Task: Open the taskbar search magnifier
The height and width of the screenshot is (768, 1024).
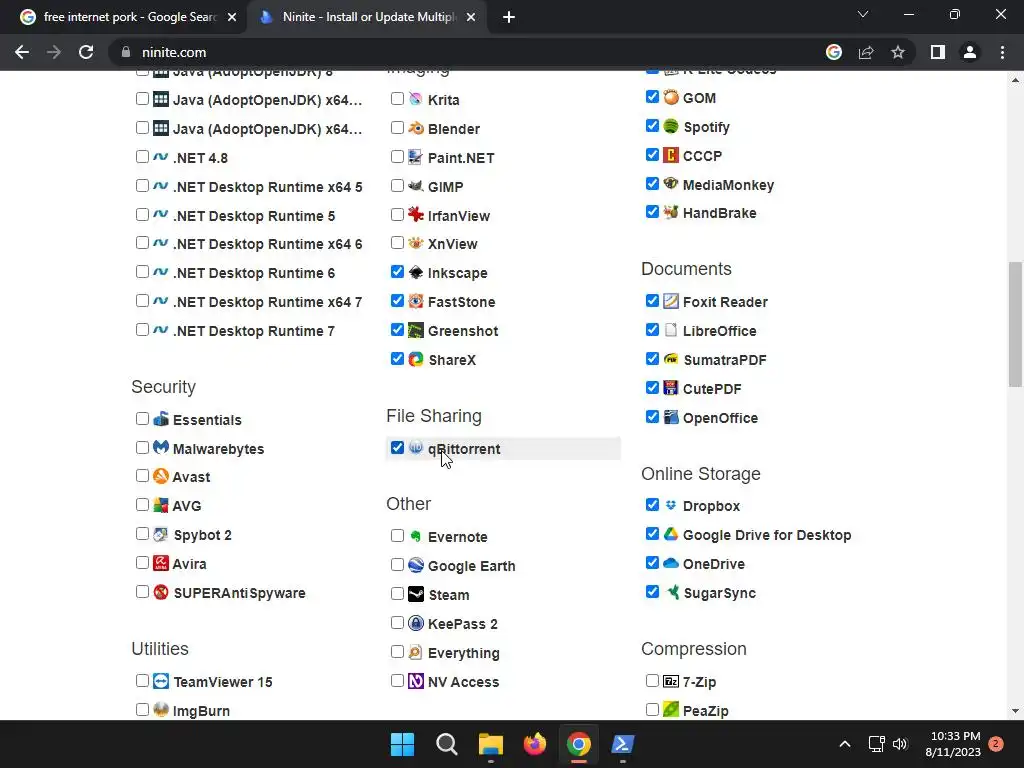Action: pos(447,744)
